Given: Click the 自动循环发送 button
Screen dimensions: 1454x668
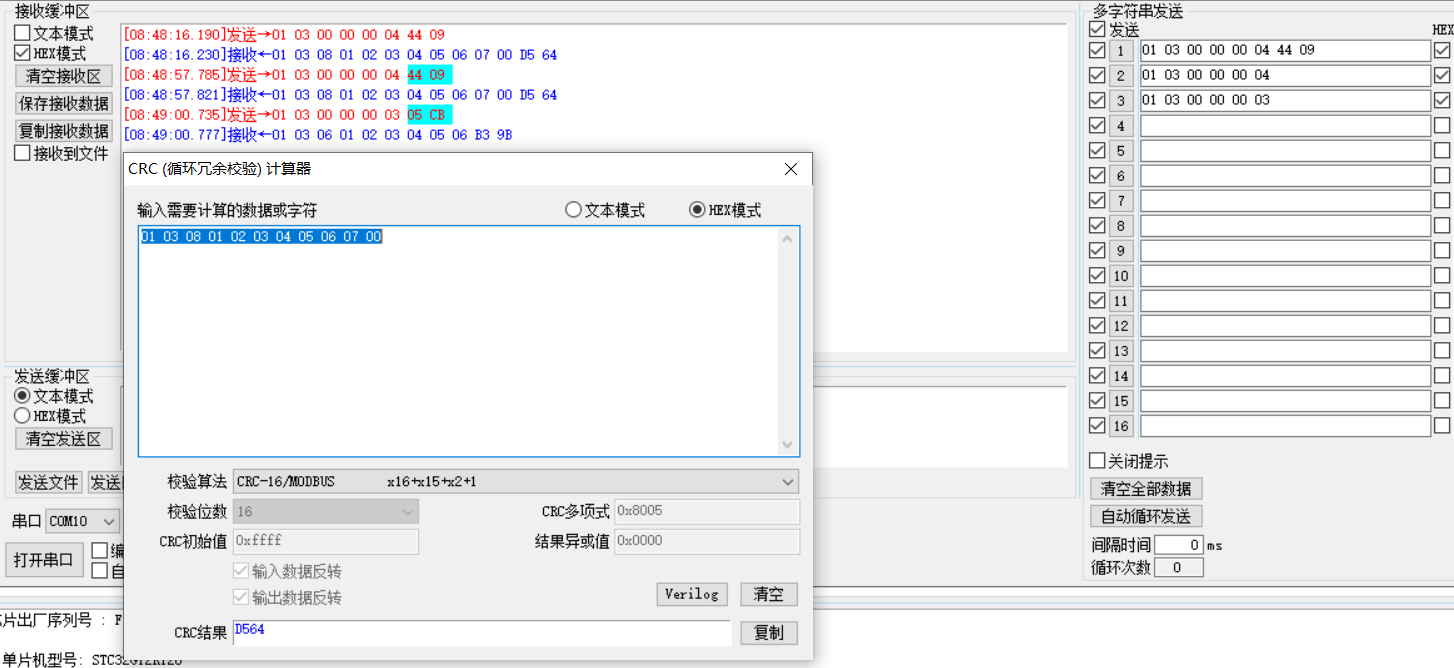Looking at the screenshot, I should (1146, 516).
